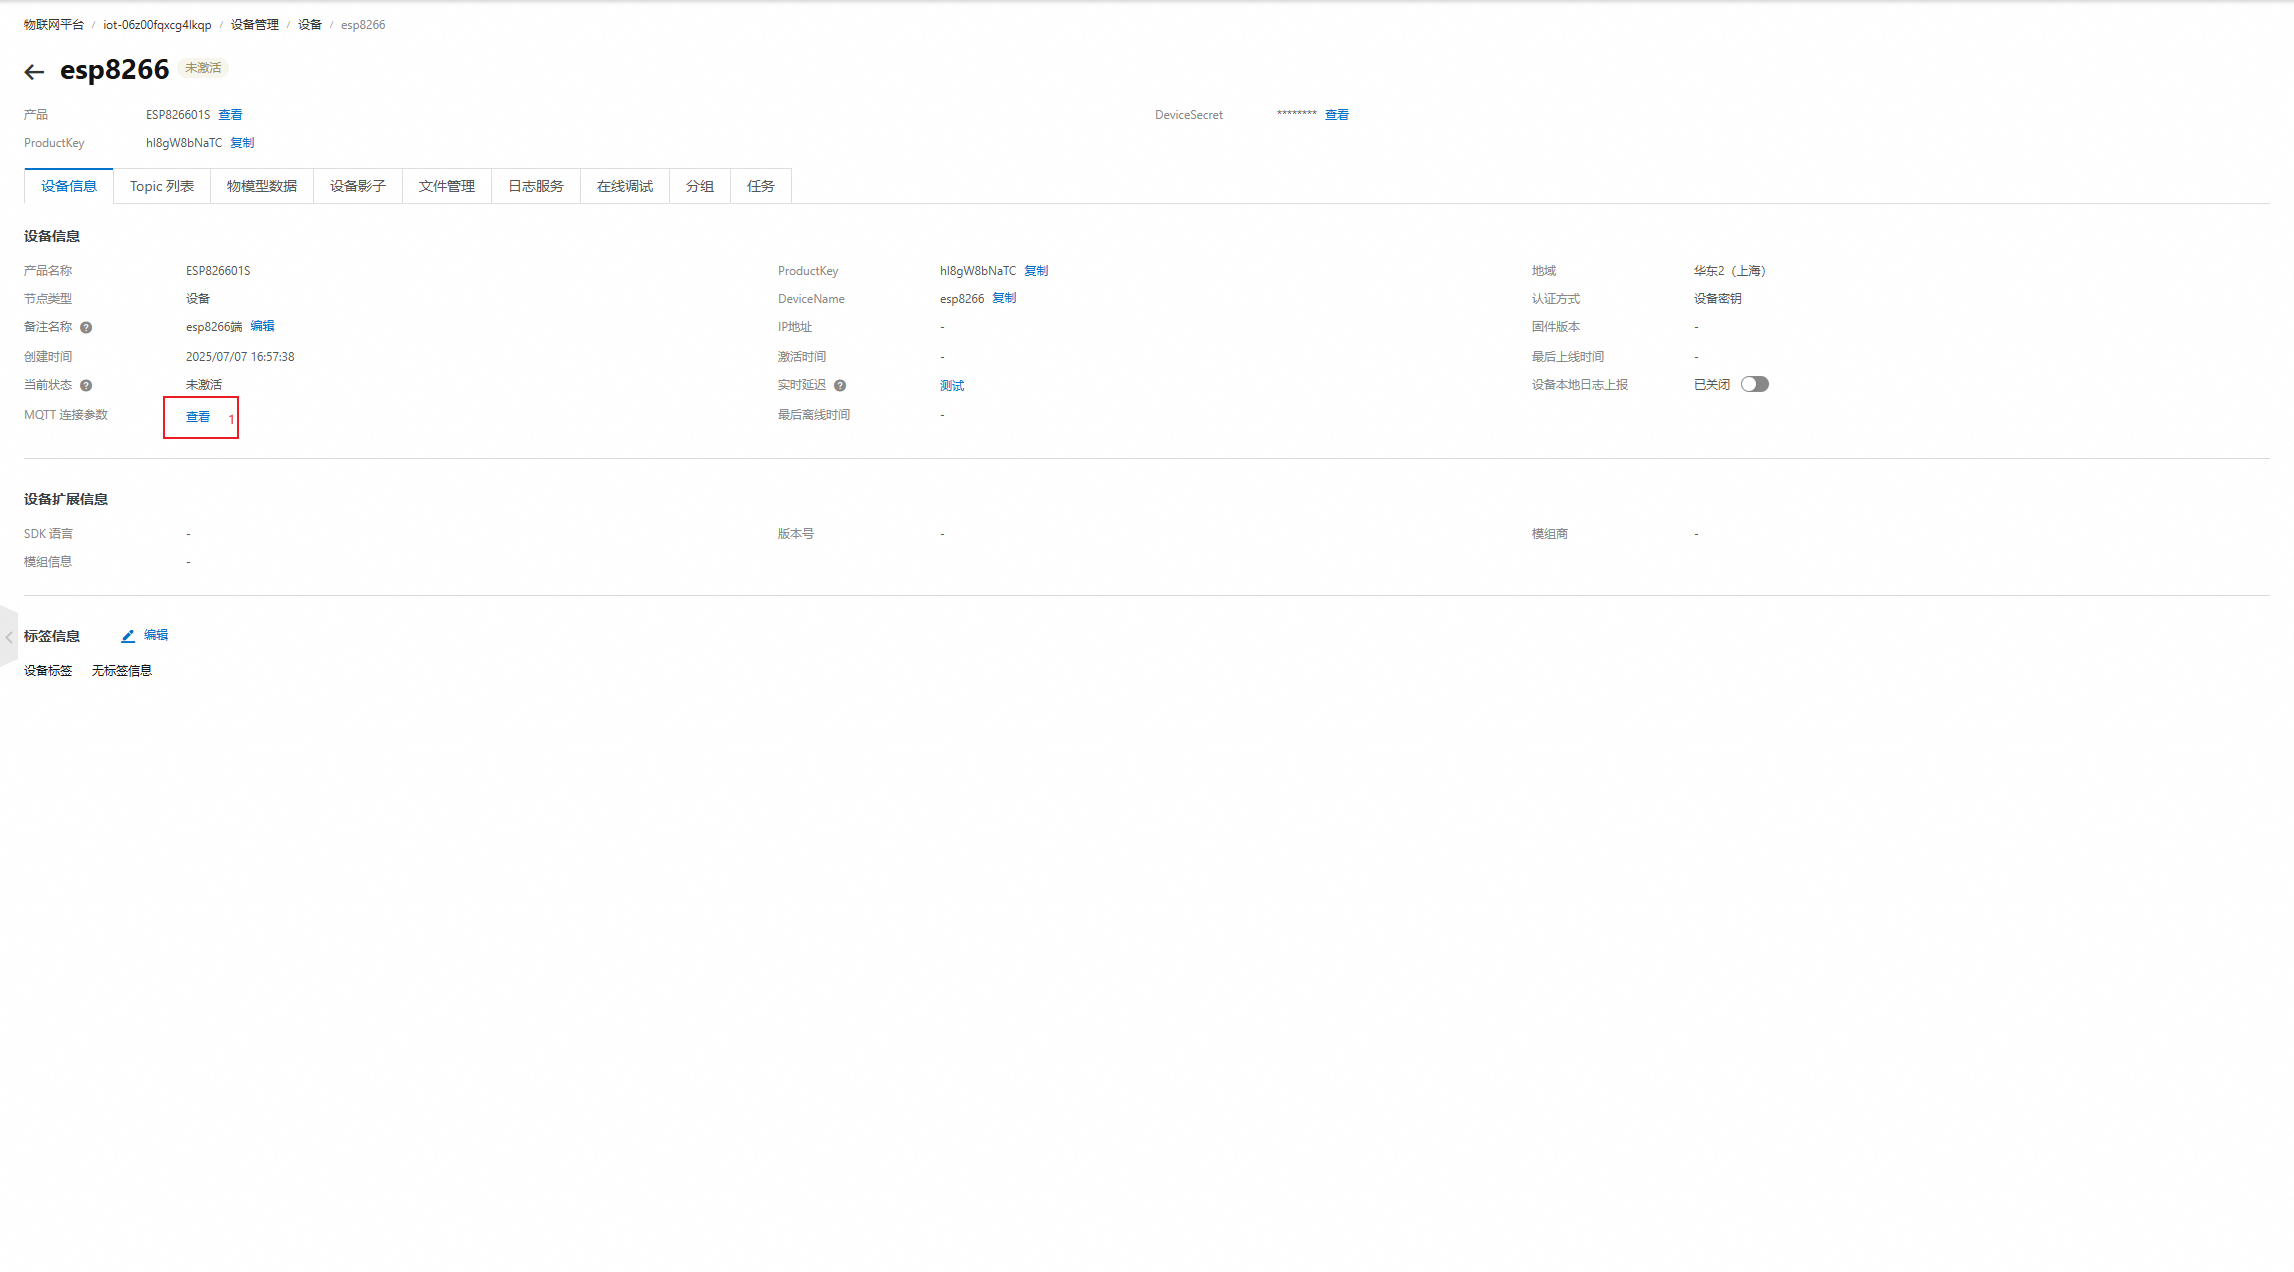View the MQTT 连接参数 via 查看
Viewport: 2294px width, 1272px height.
pos(198,417)
